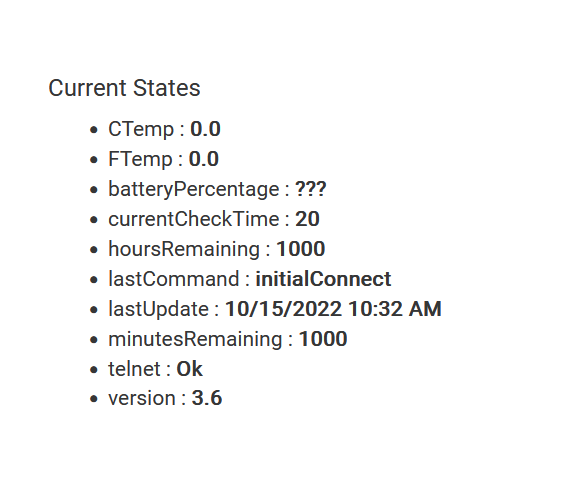The image size is (568, 489).
Task: Click the currentCheckTime value 20
Action: click(307, 219)
